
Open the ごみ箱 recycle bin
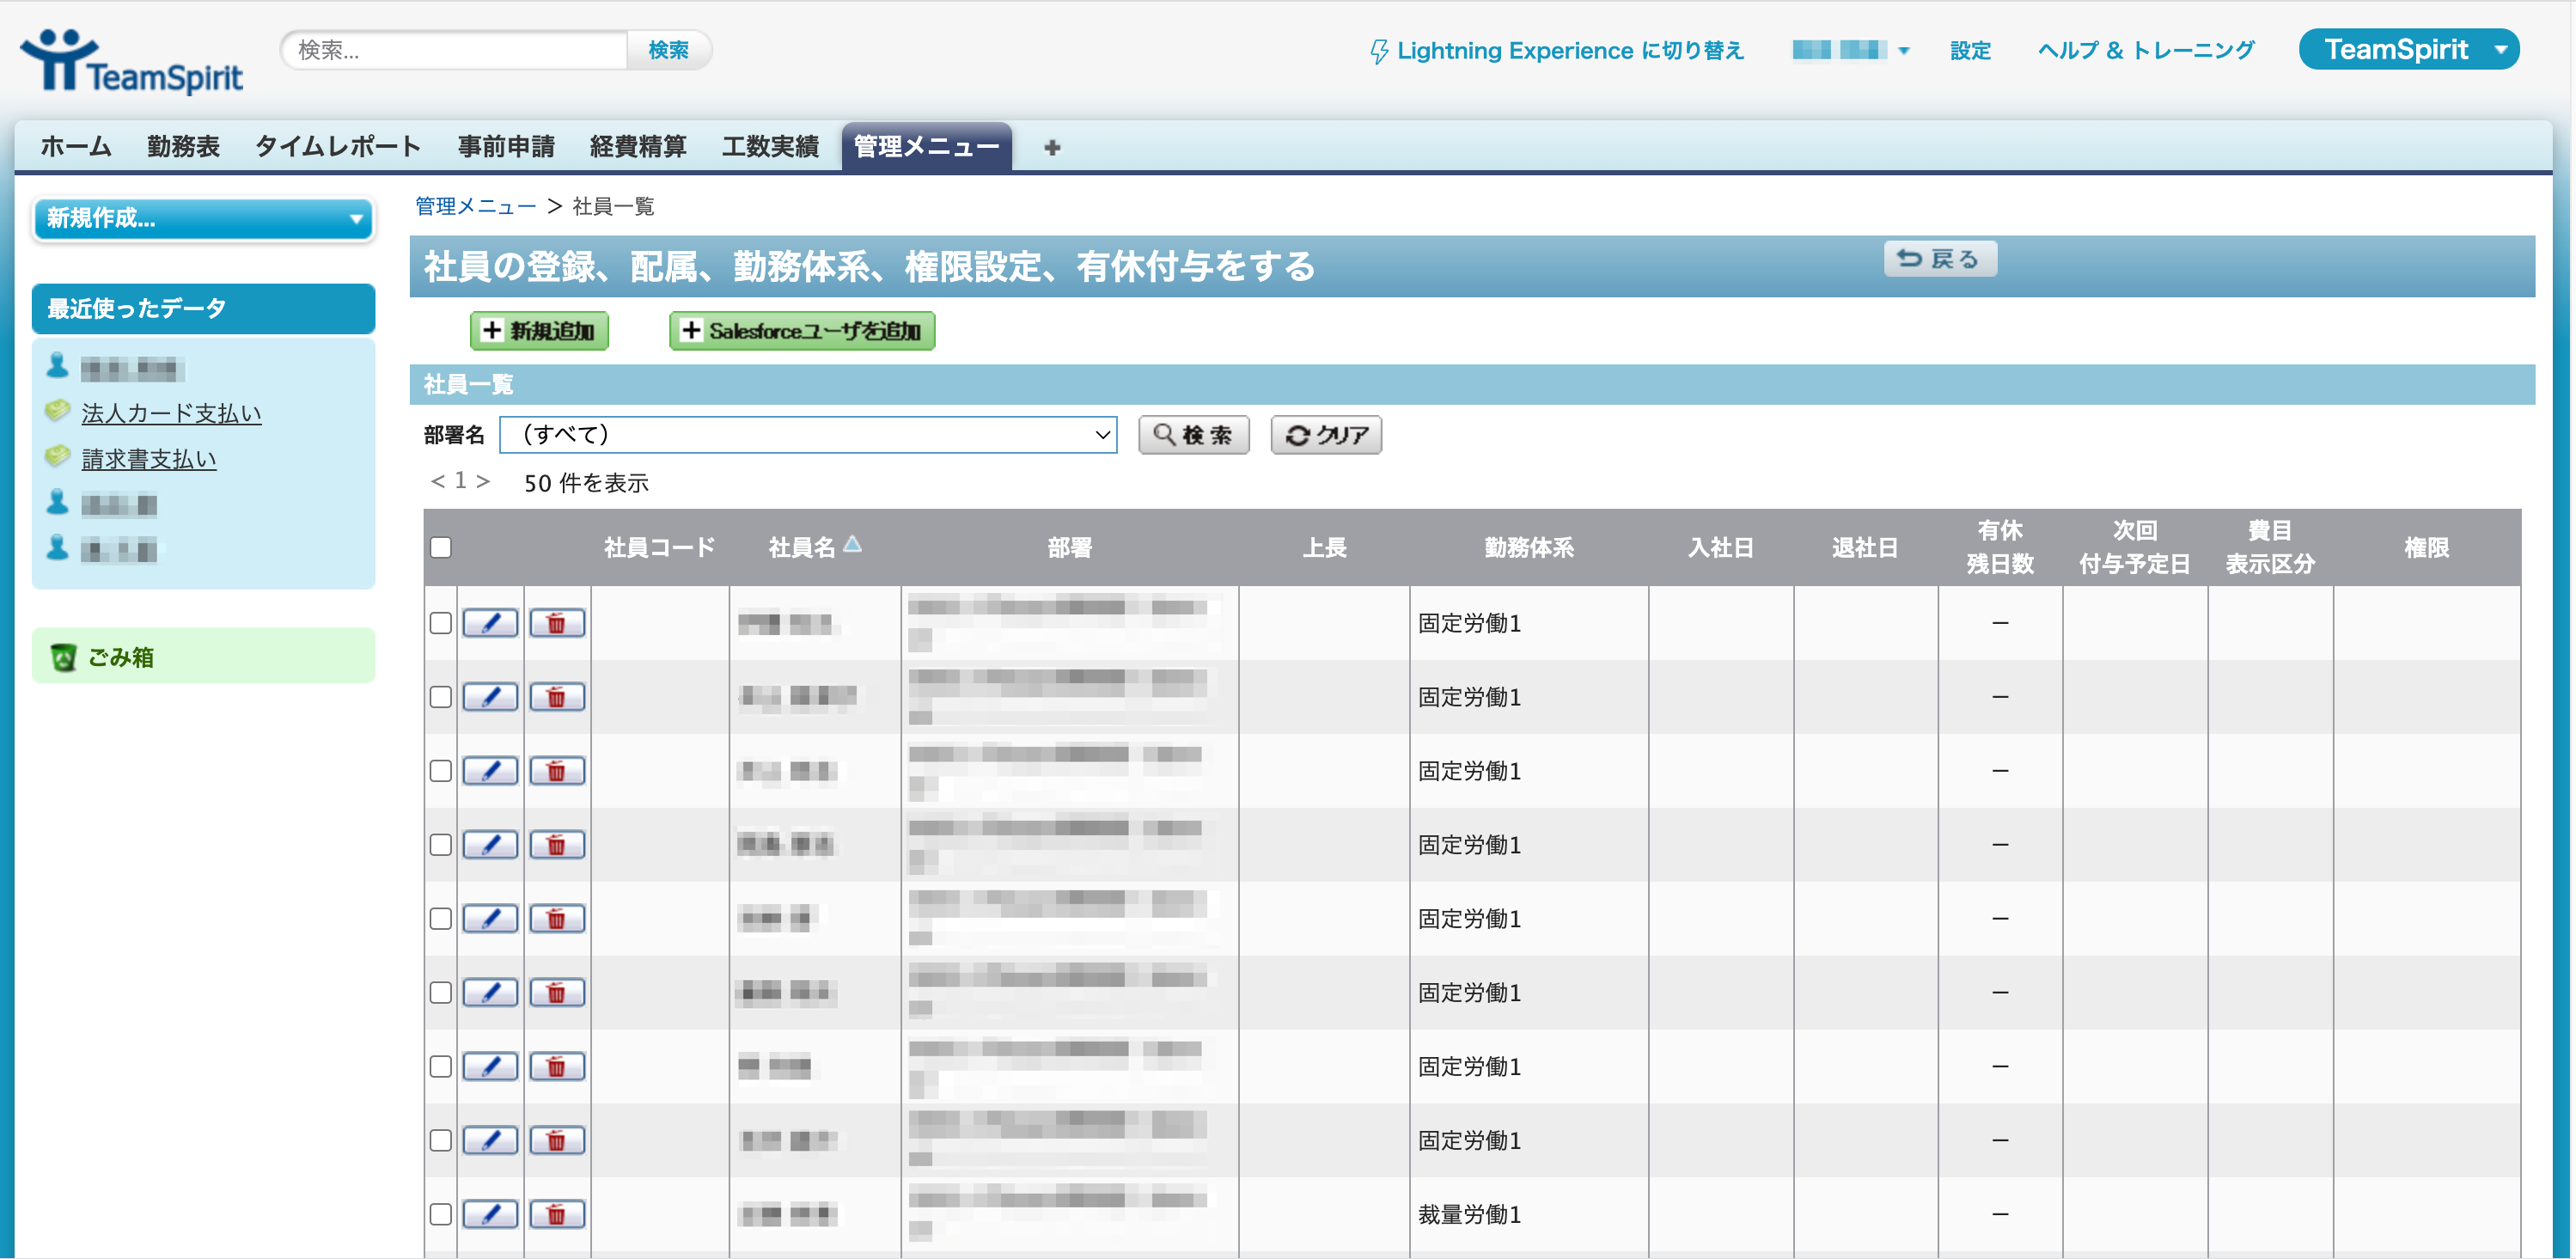tap(120, 657)
